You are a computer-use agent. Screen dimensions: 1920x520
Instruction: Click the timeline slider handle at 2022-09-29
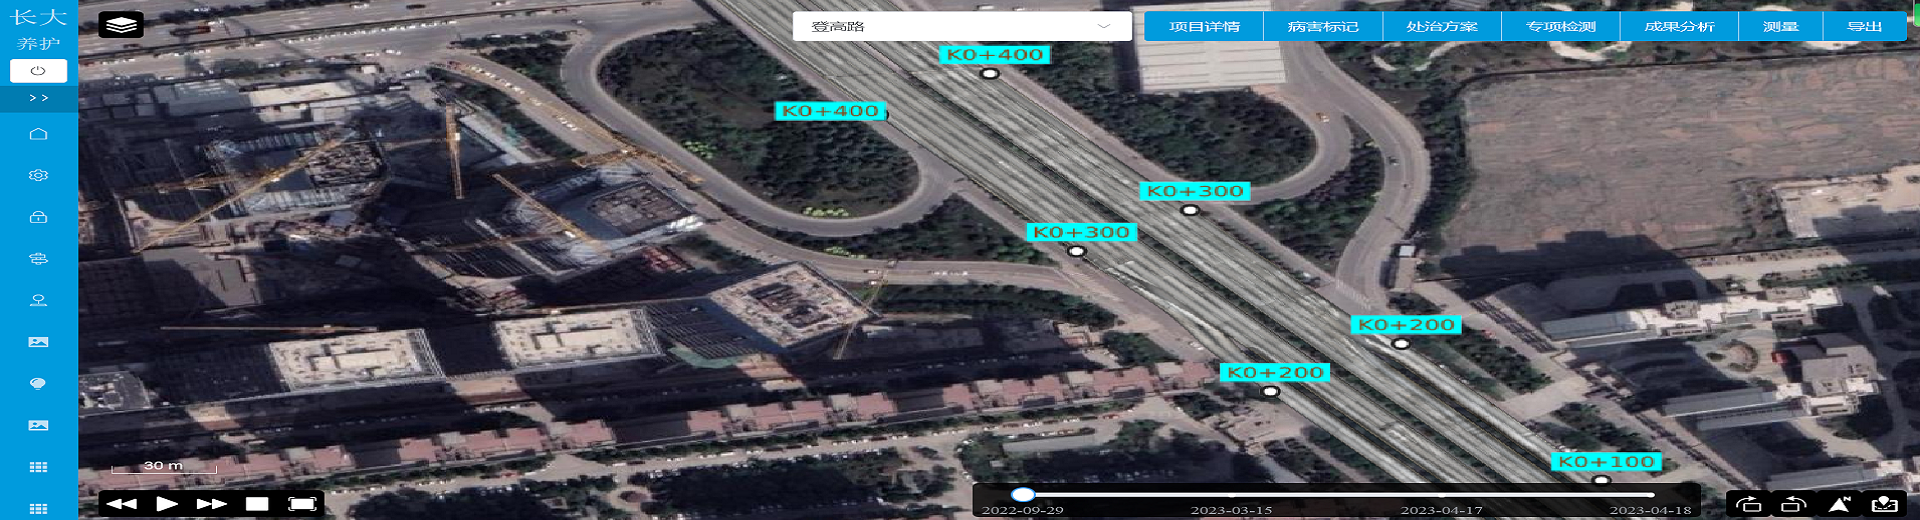[x=1022, y=494]
